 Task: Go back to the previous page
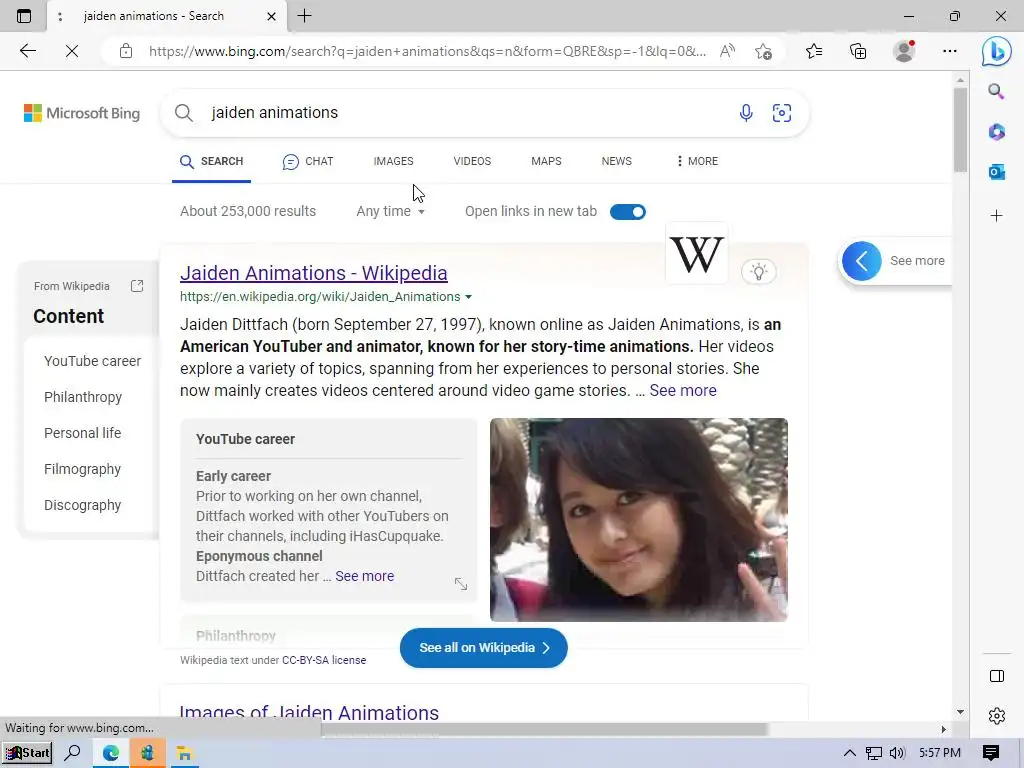[27, 51]
